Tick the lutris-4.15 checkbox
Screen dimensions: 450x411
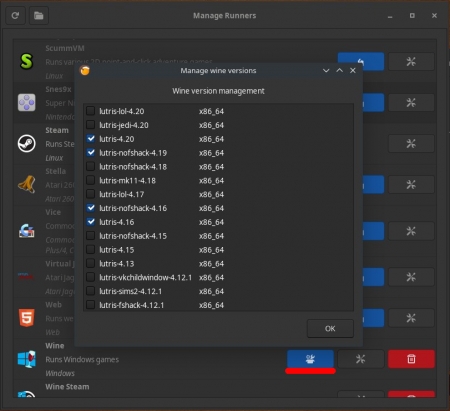[x=90, y=249]
